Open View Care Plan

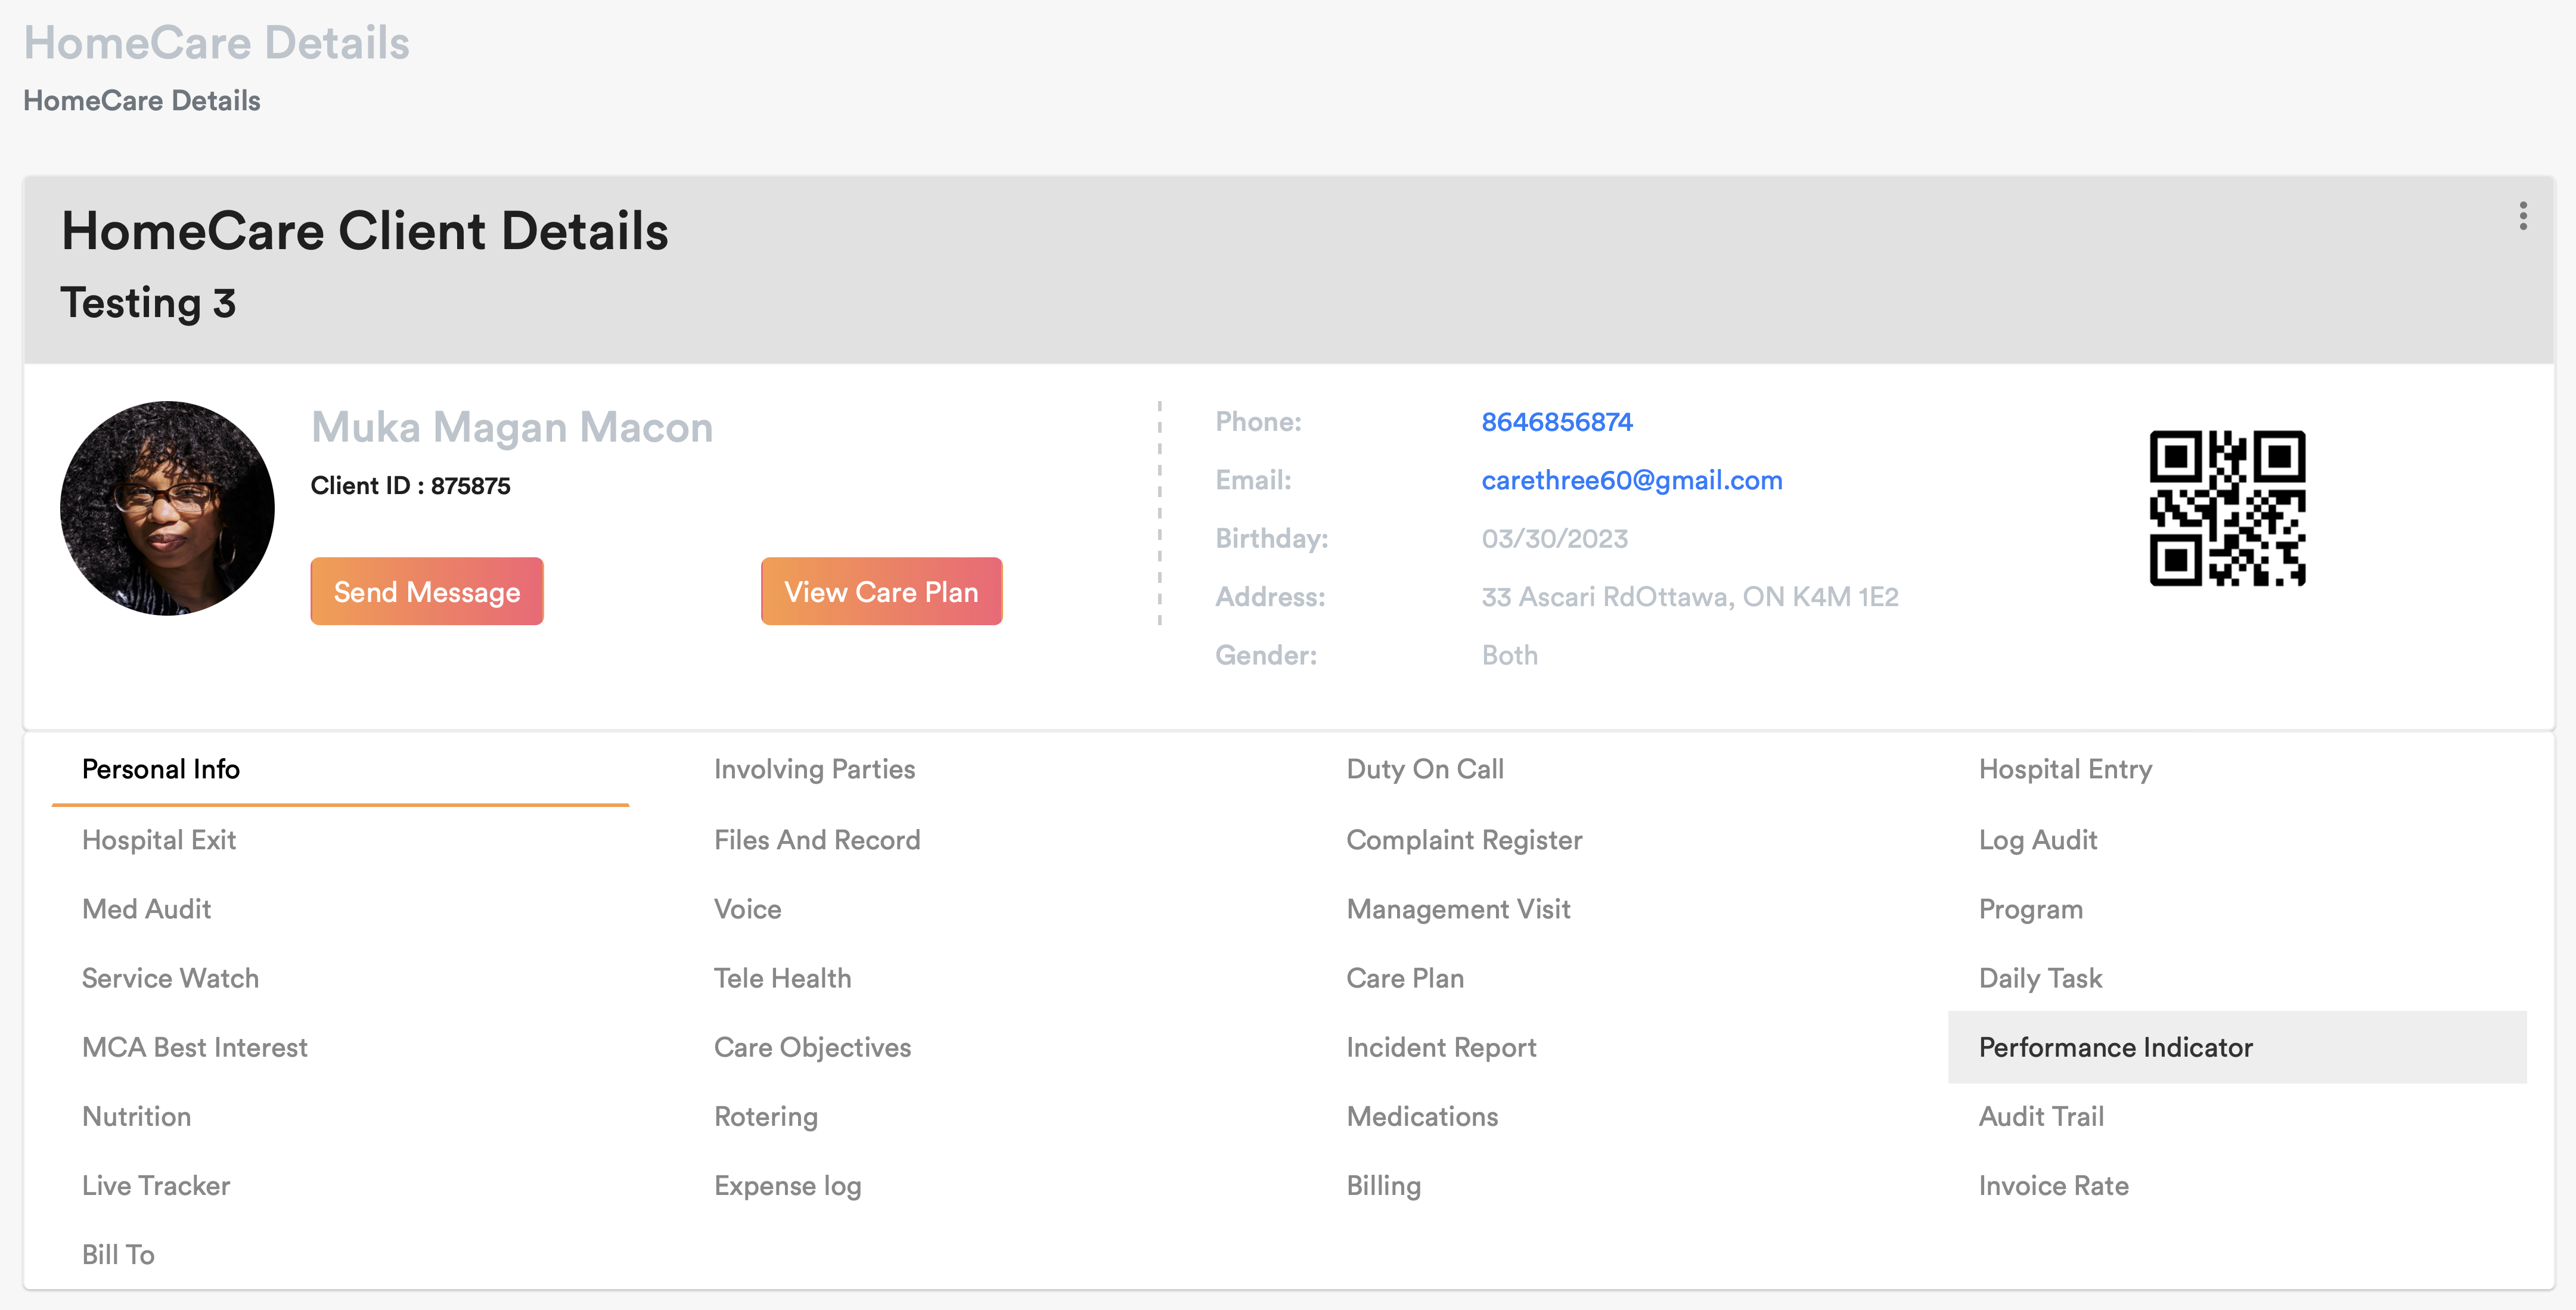coord(880,591)
